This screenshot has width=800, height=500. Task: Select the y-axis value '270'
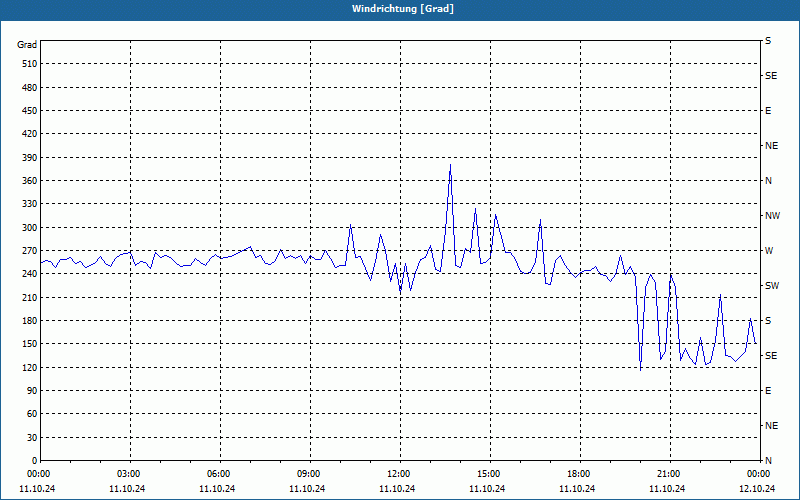click(x=30, y=251)
